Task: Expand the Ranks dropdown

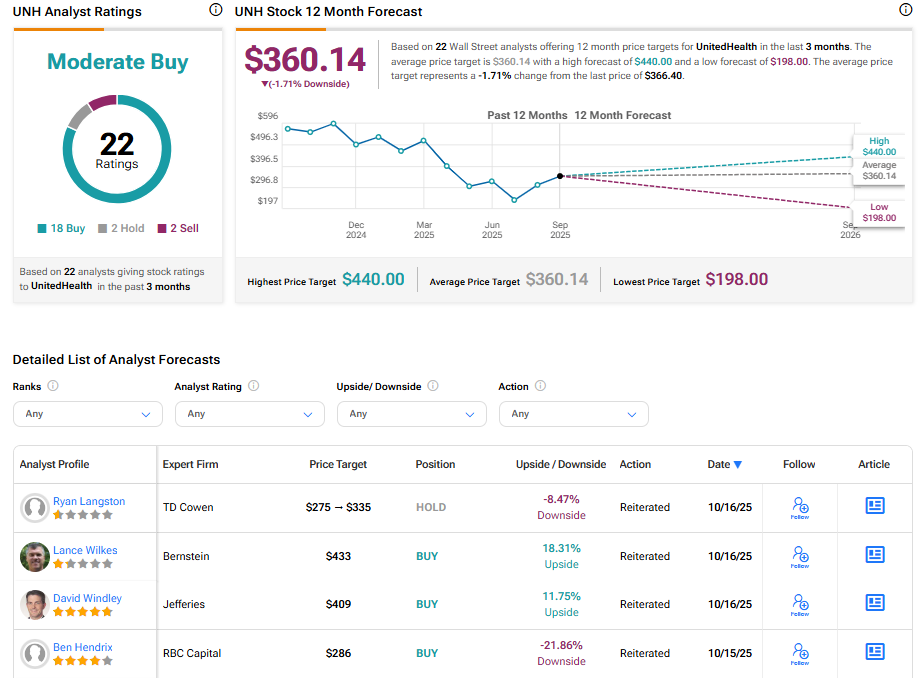Action: click(x=87, y=414)
